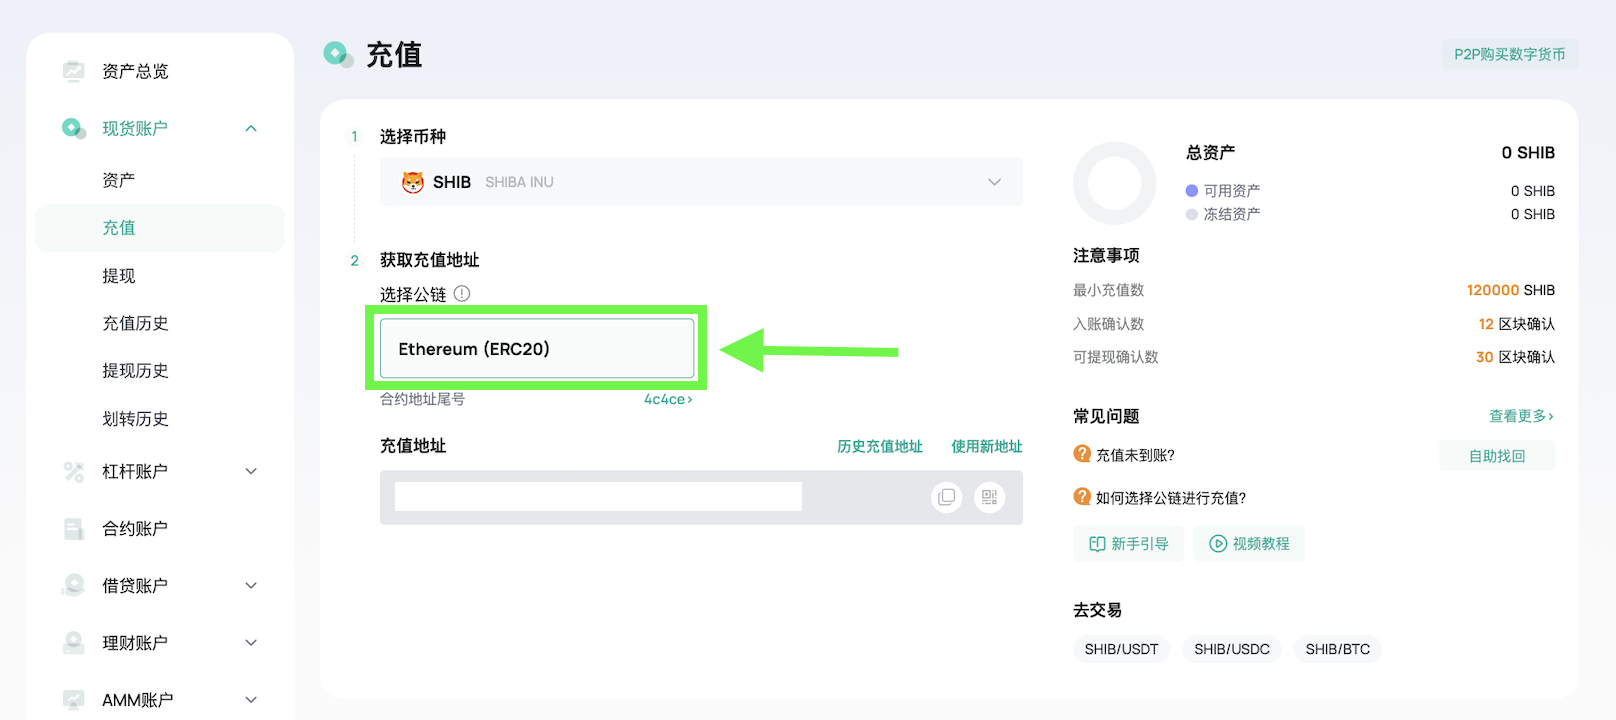Expand the 理财账户 section

pos(251,642)
